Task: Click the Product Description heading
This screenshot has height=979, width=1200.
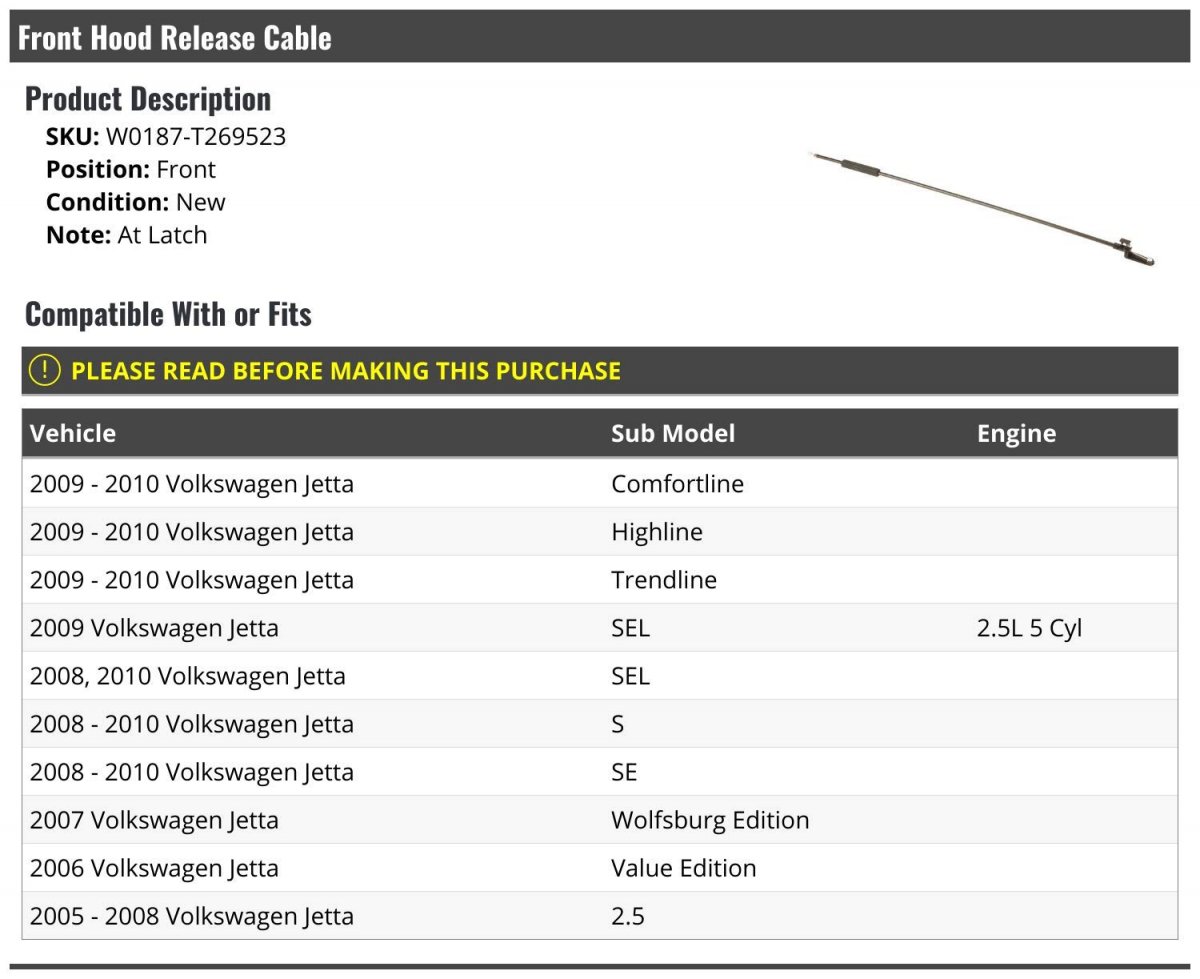Action: (x=148, y=99)
